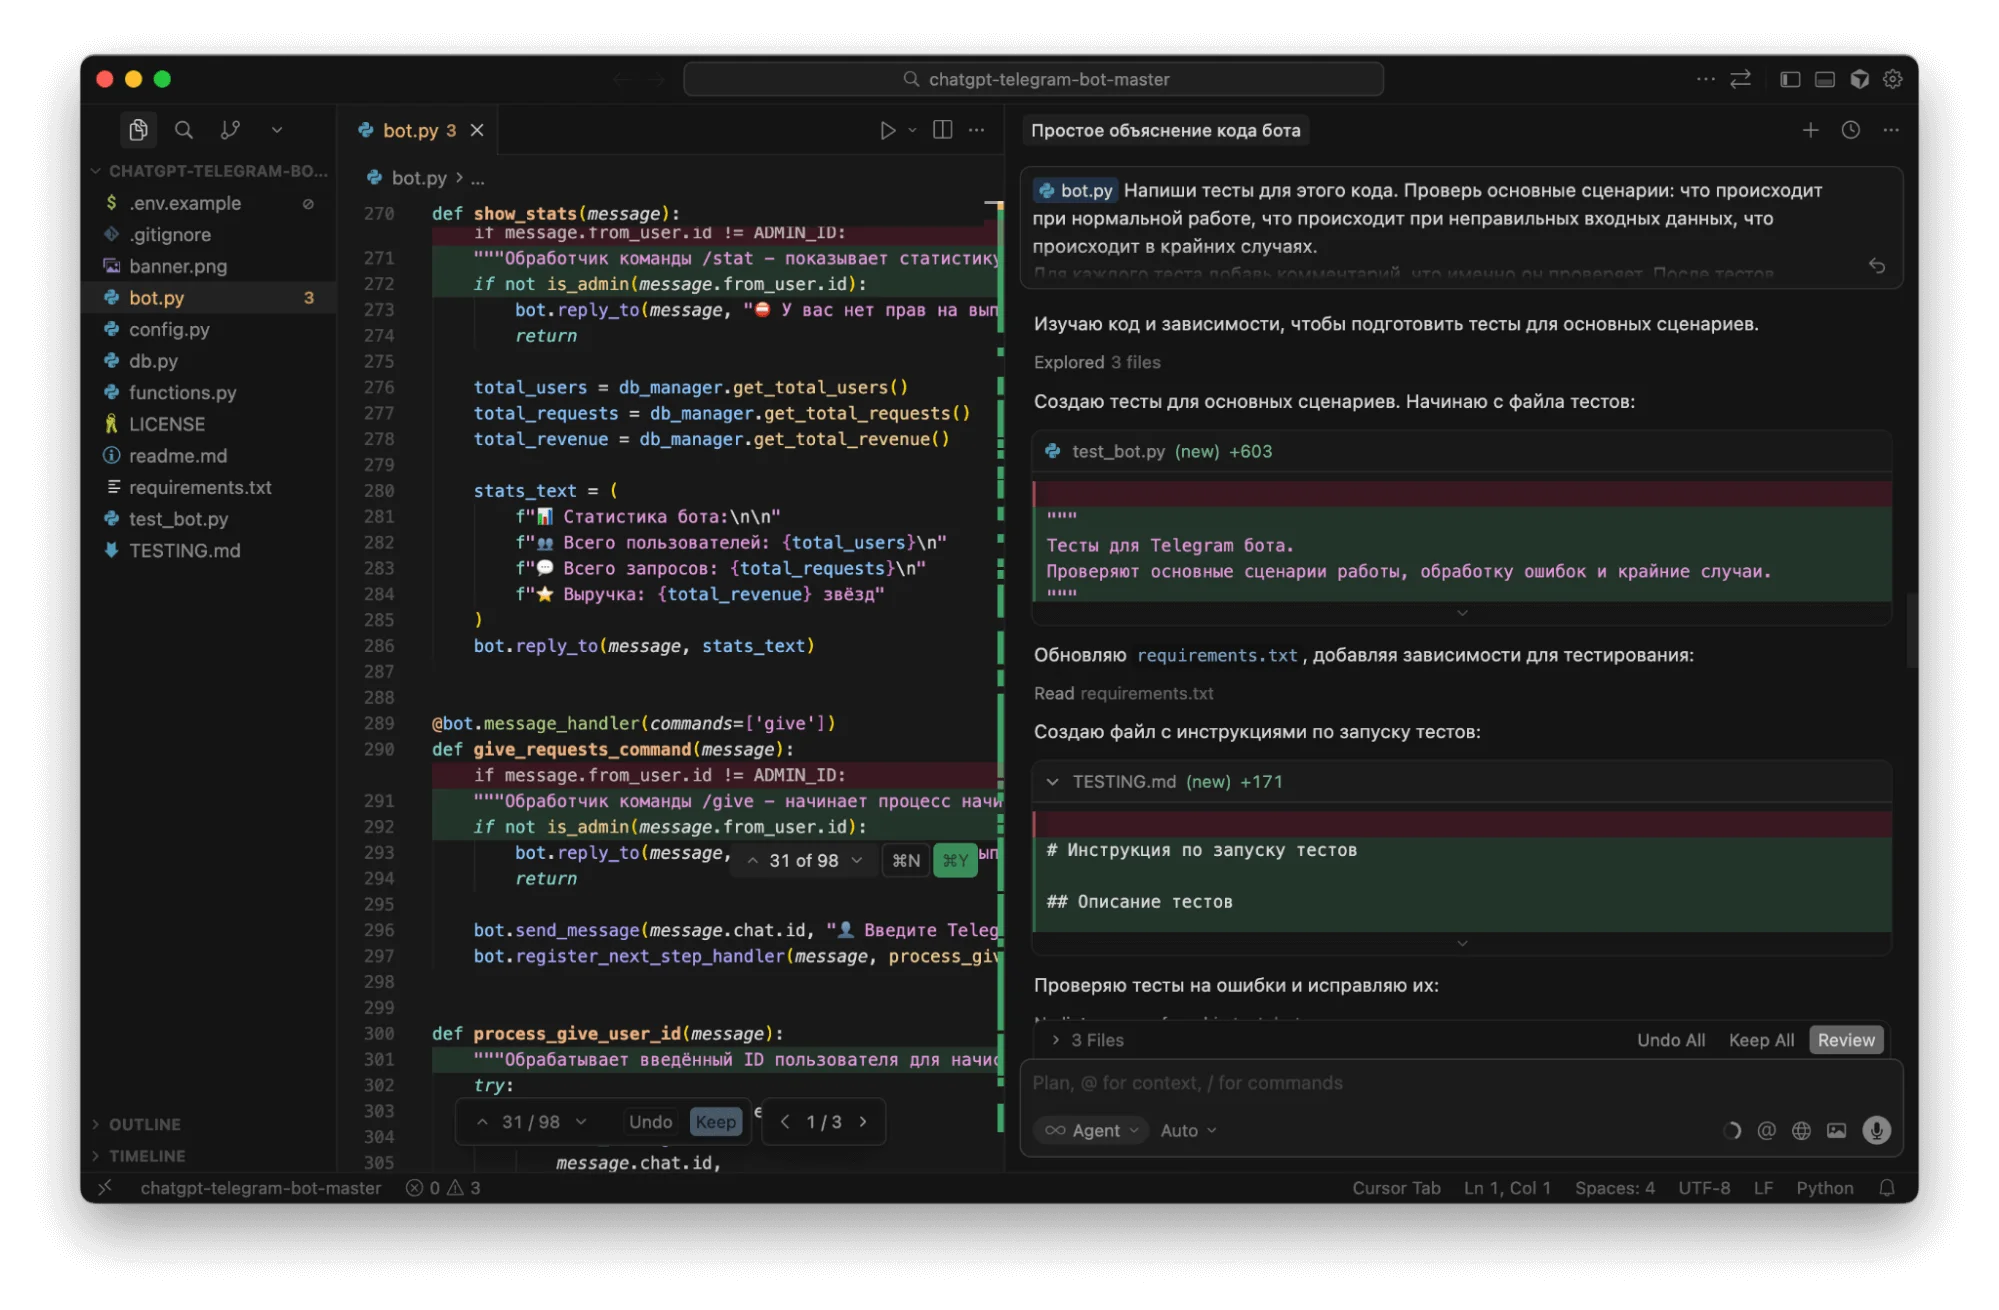Open test_bot.py in file explorer
Image resolution: width=1999 pixels, height=1310 pixels.
[178, 519]
